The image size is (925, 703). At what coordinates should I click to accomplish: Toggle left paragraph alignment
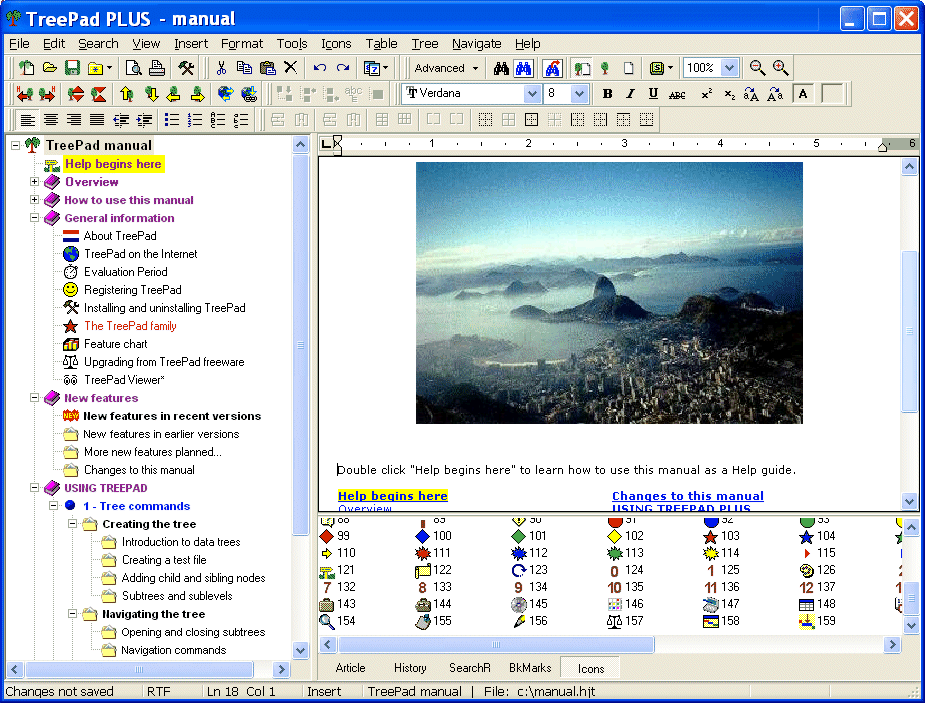point(27,120)
